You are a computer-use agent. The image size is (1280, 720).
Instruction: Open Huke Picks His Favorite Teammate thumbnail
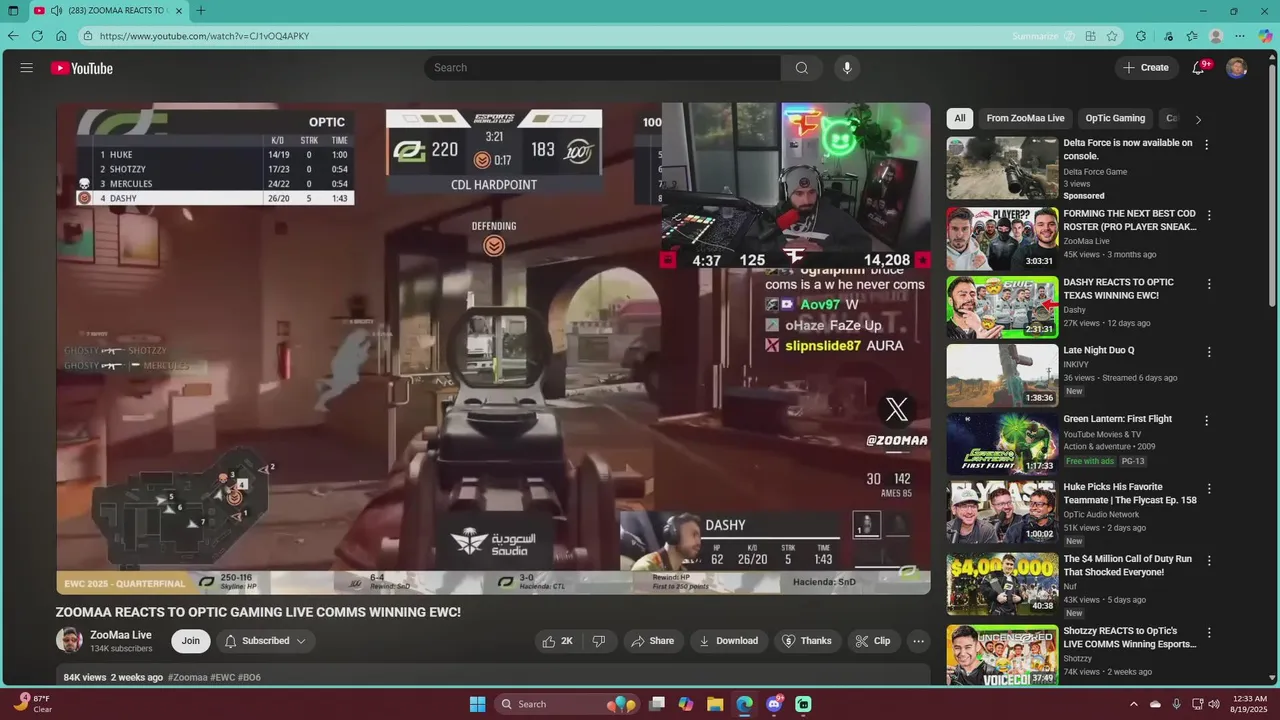coord(1002,512)
